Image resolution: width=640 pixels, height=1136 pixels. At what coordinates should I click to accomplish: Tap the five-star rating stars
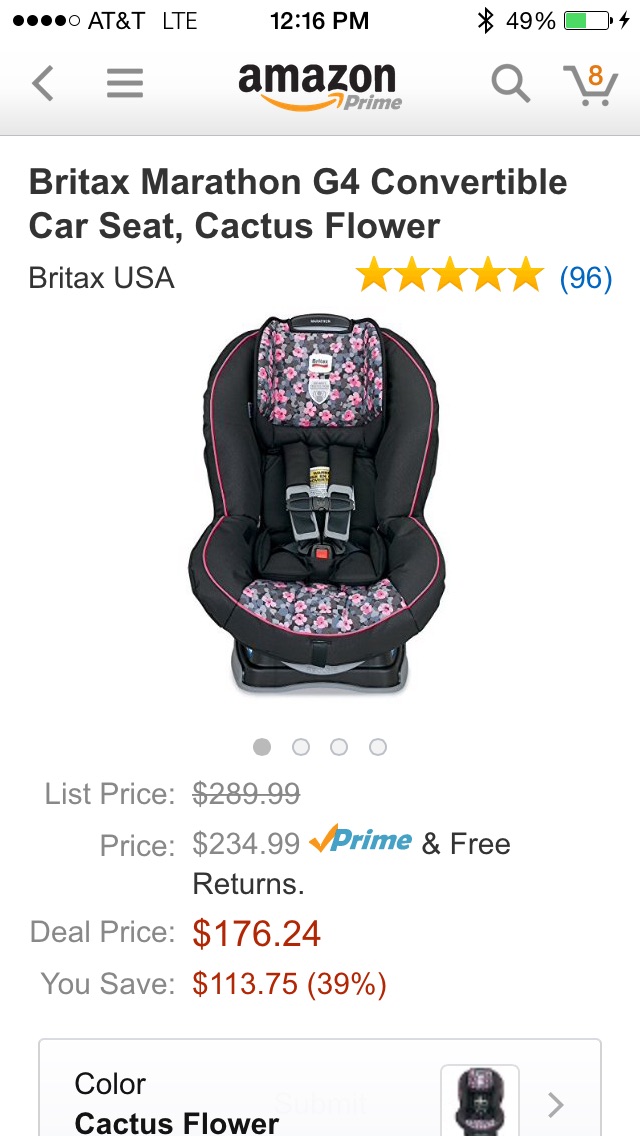[x=449, y=277]
